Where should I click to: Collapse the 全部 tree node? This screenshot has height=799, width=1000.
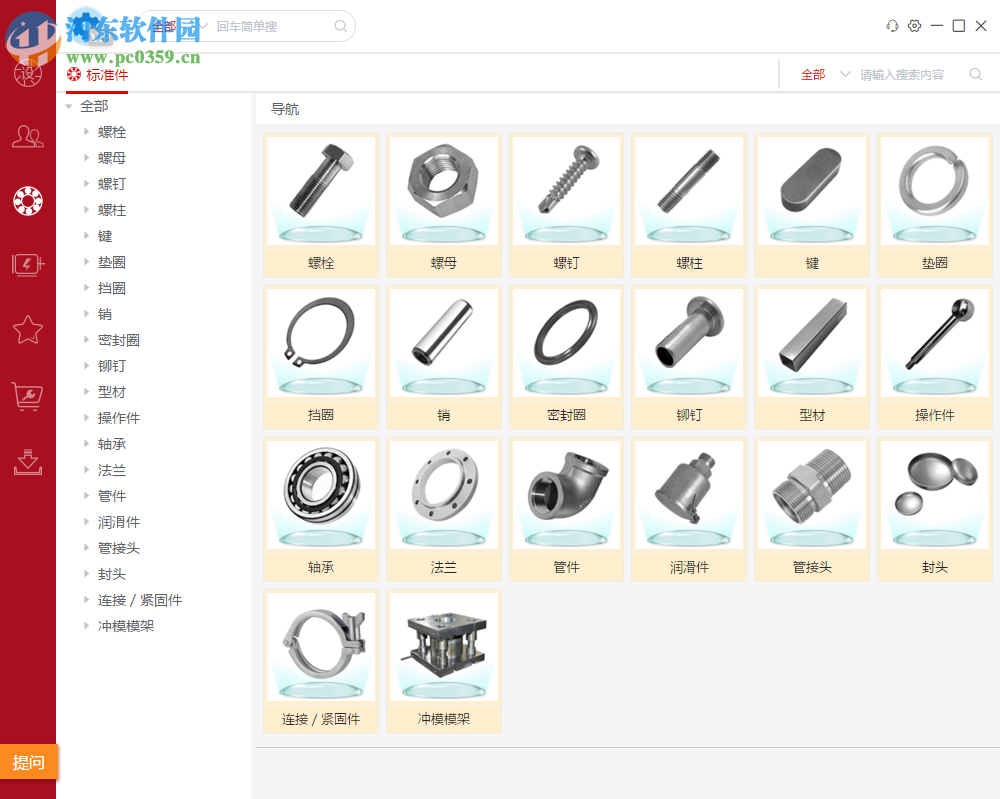(68, 105)
